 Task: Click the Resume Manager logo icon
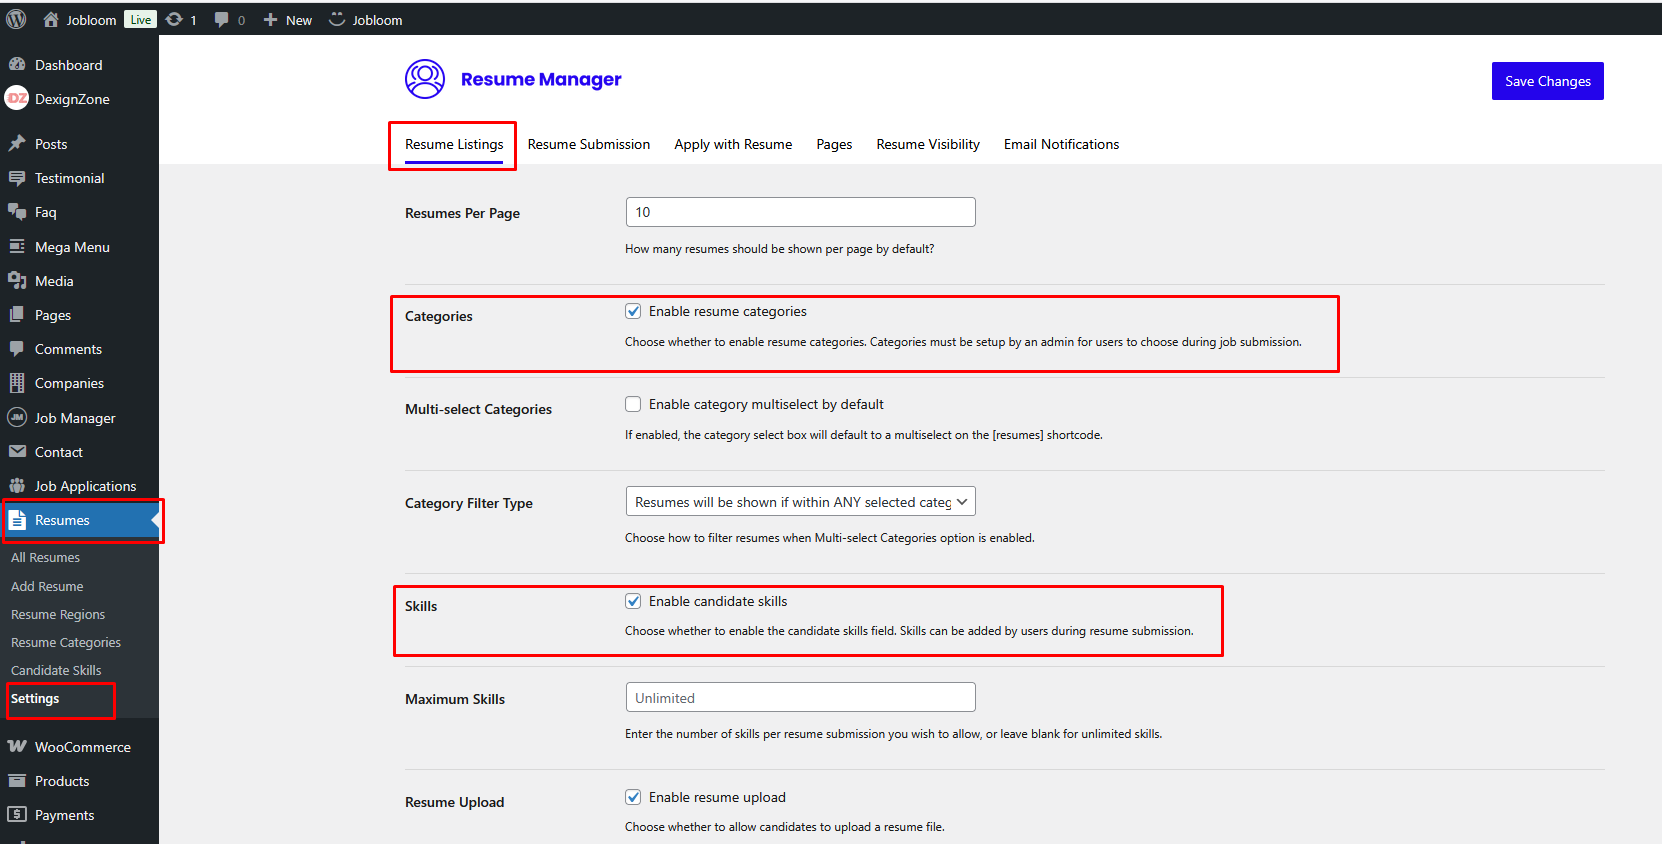coord(425,79)
